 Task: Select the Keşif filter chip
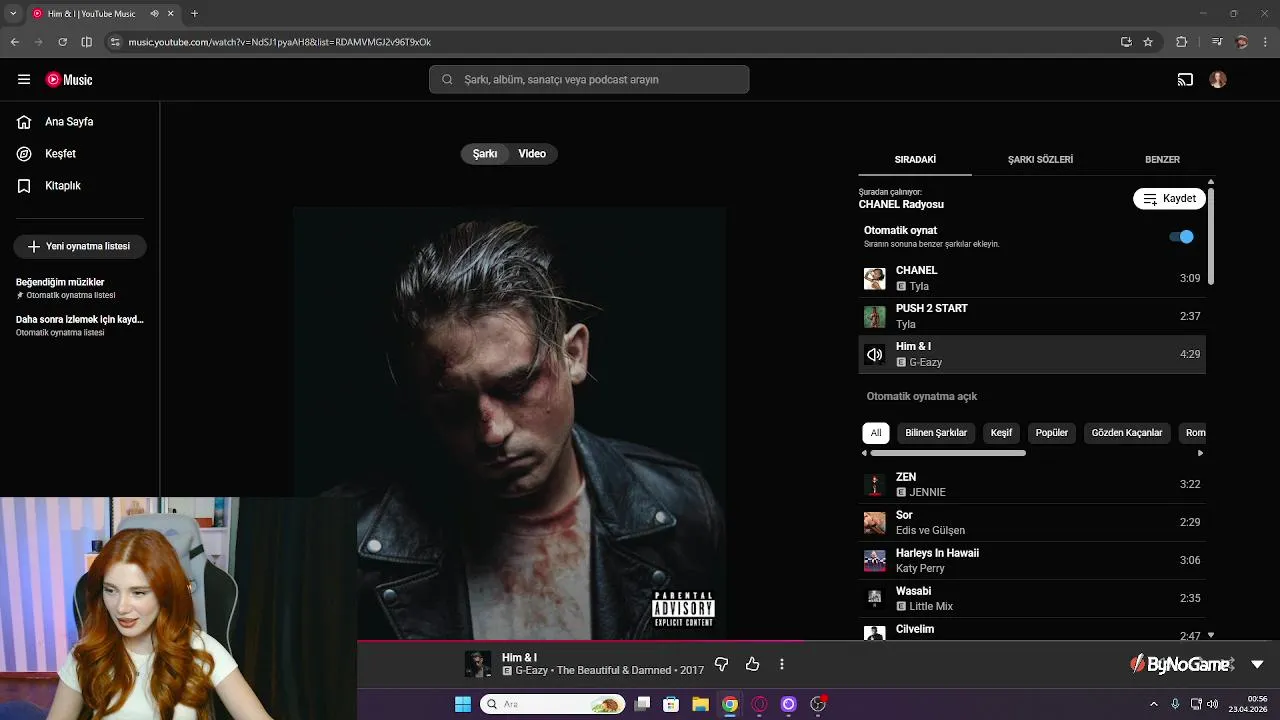1001,433
